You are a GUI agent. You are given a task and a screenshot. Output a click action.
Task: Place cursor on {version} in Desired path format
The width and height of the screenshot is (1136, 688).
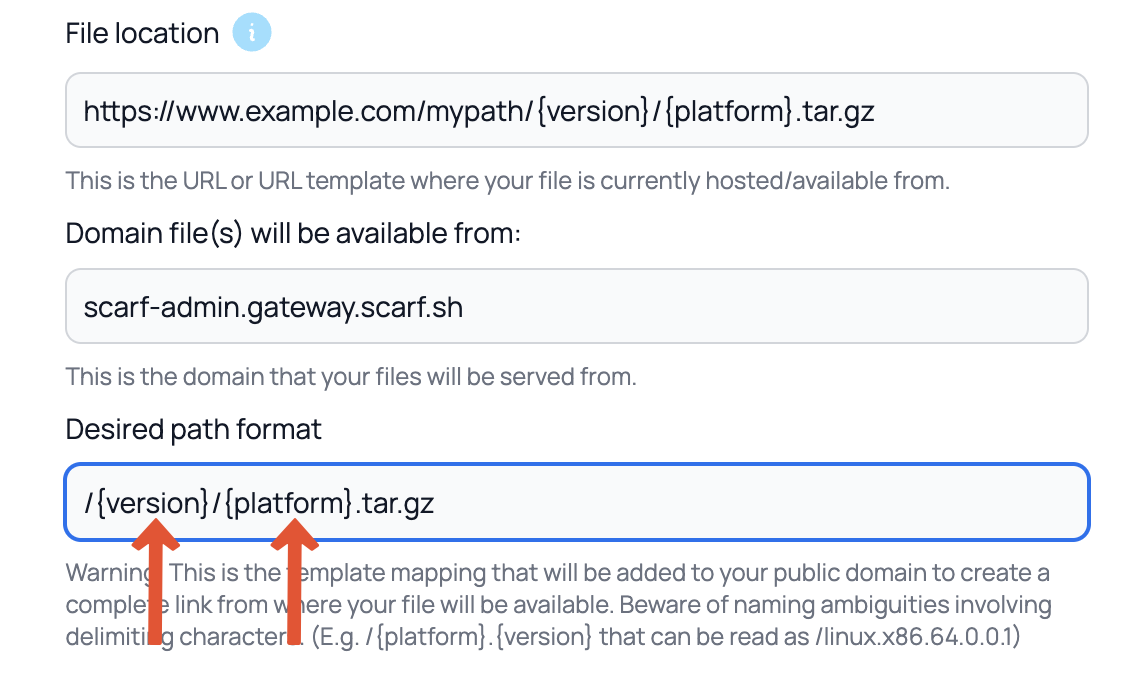[x=152, y=502]
